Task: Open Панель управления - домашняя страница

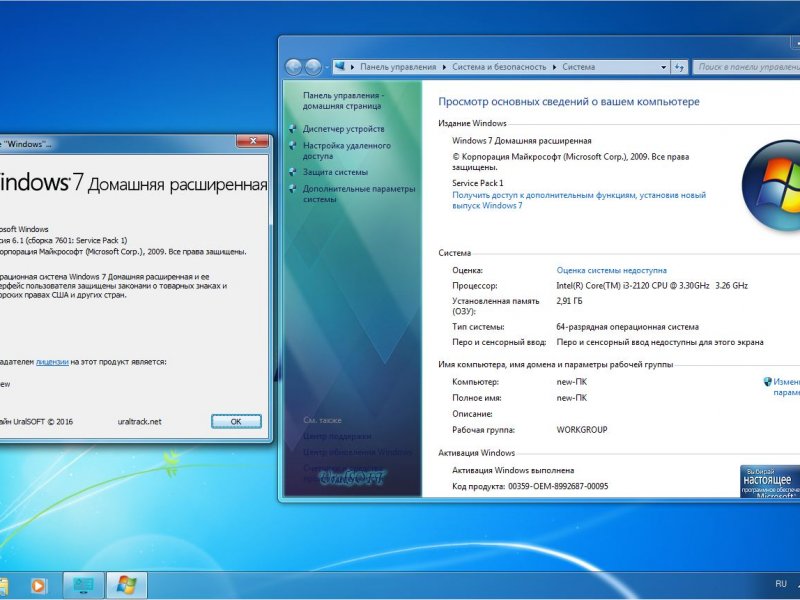Action: [343, 101]
